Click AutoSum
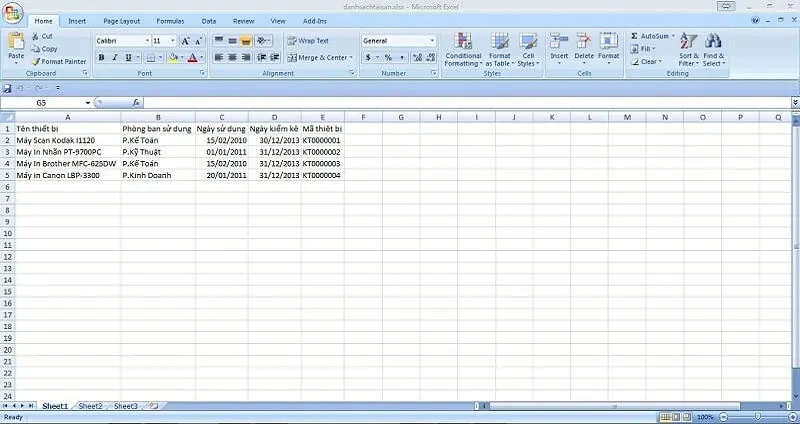 click(652, 36)
